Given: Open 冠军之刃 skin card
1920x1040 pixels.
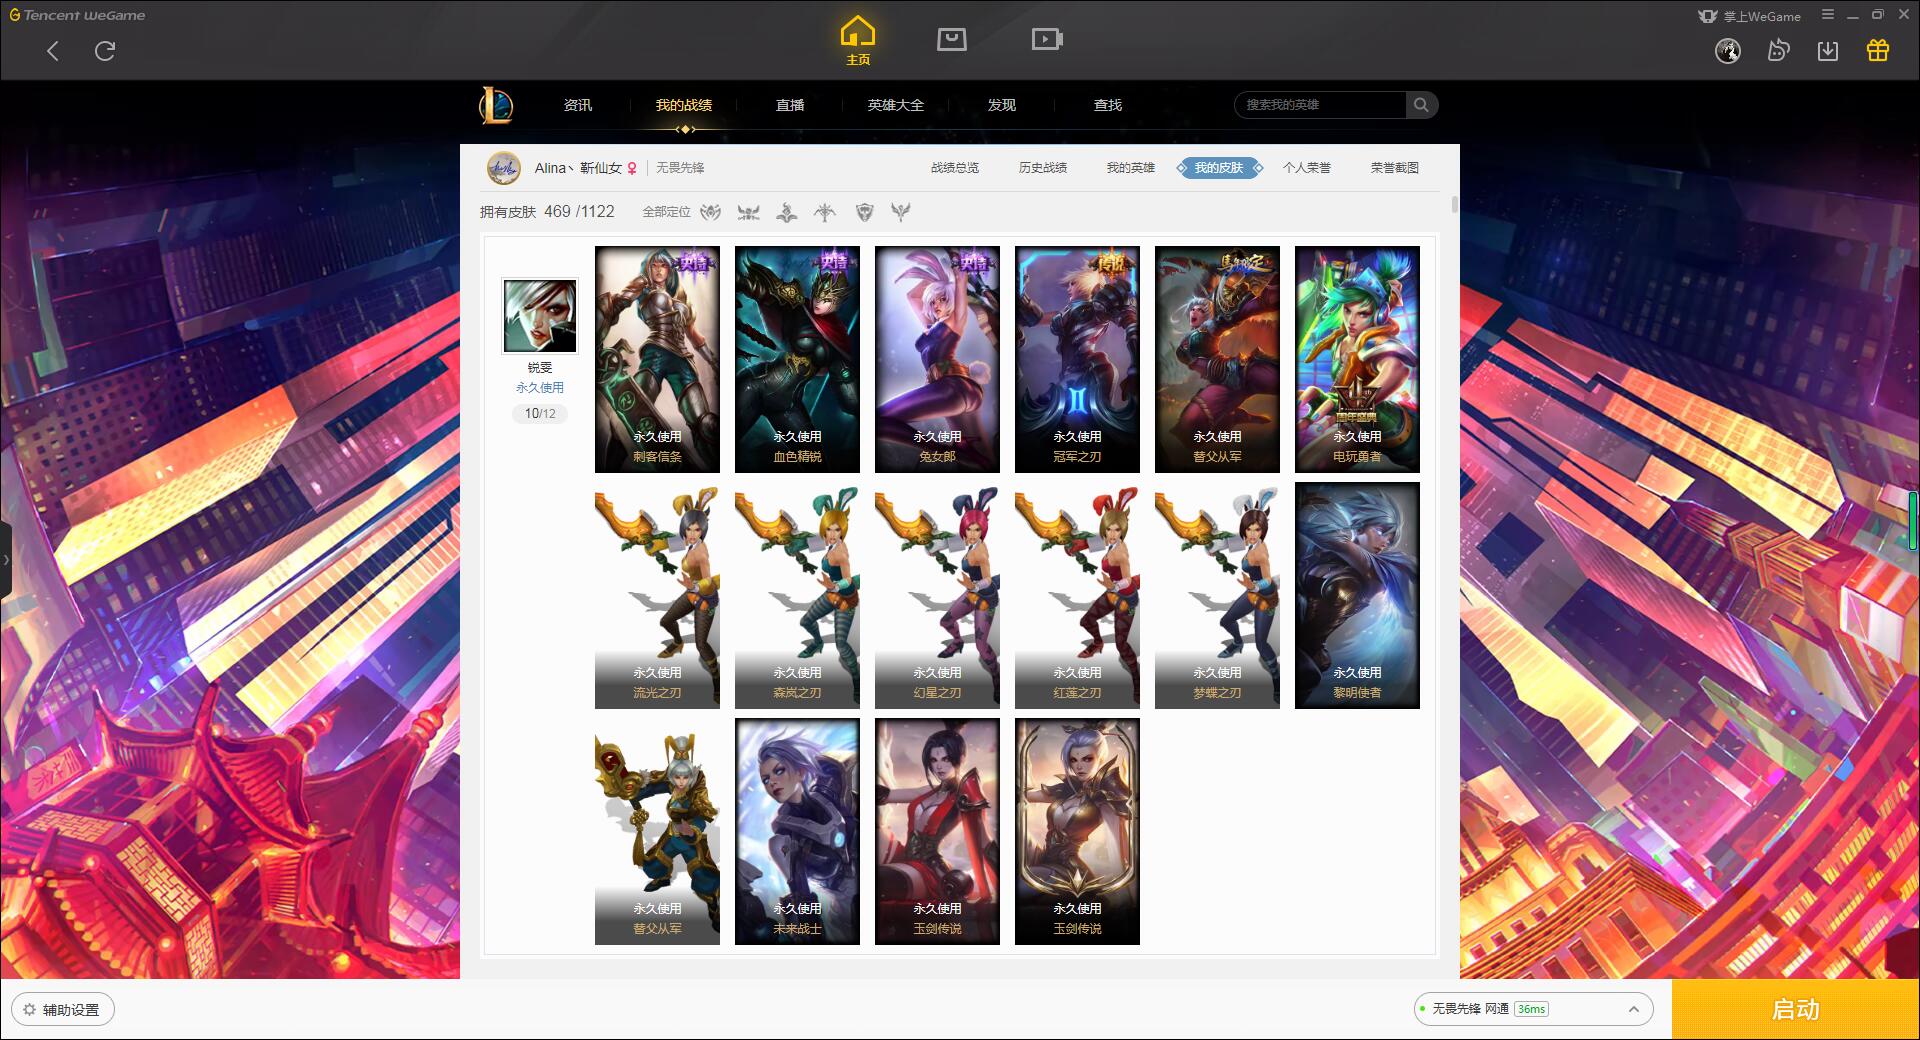Looking at the screenshot, I should click(x=1077, y=359).
